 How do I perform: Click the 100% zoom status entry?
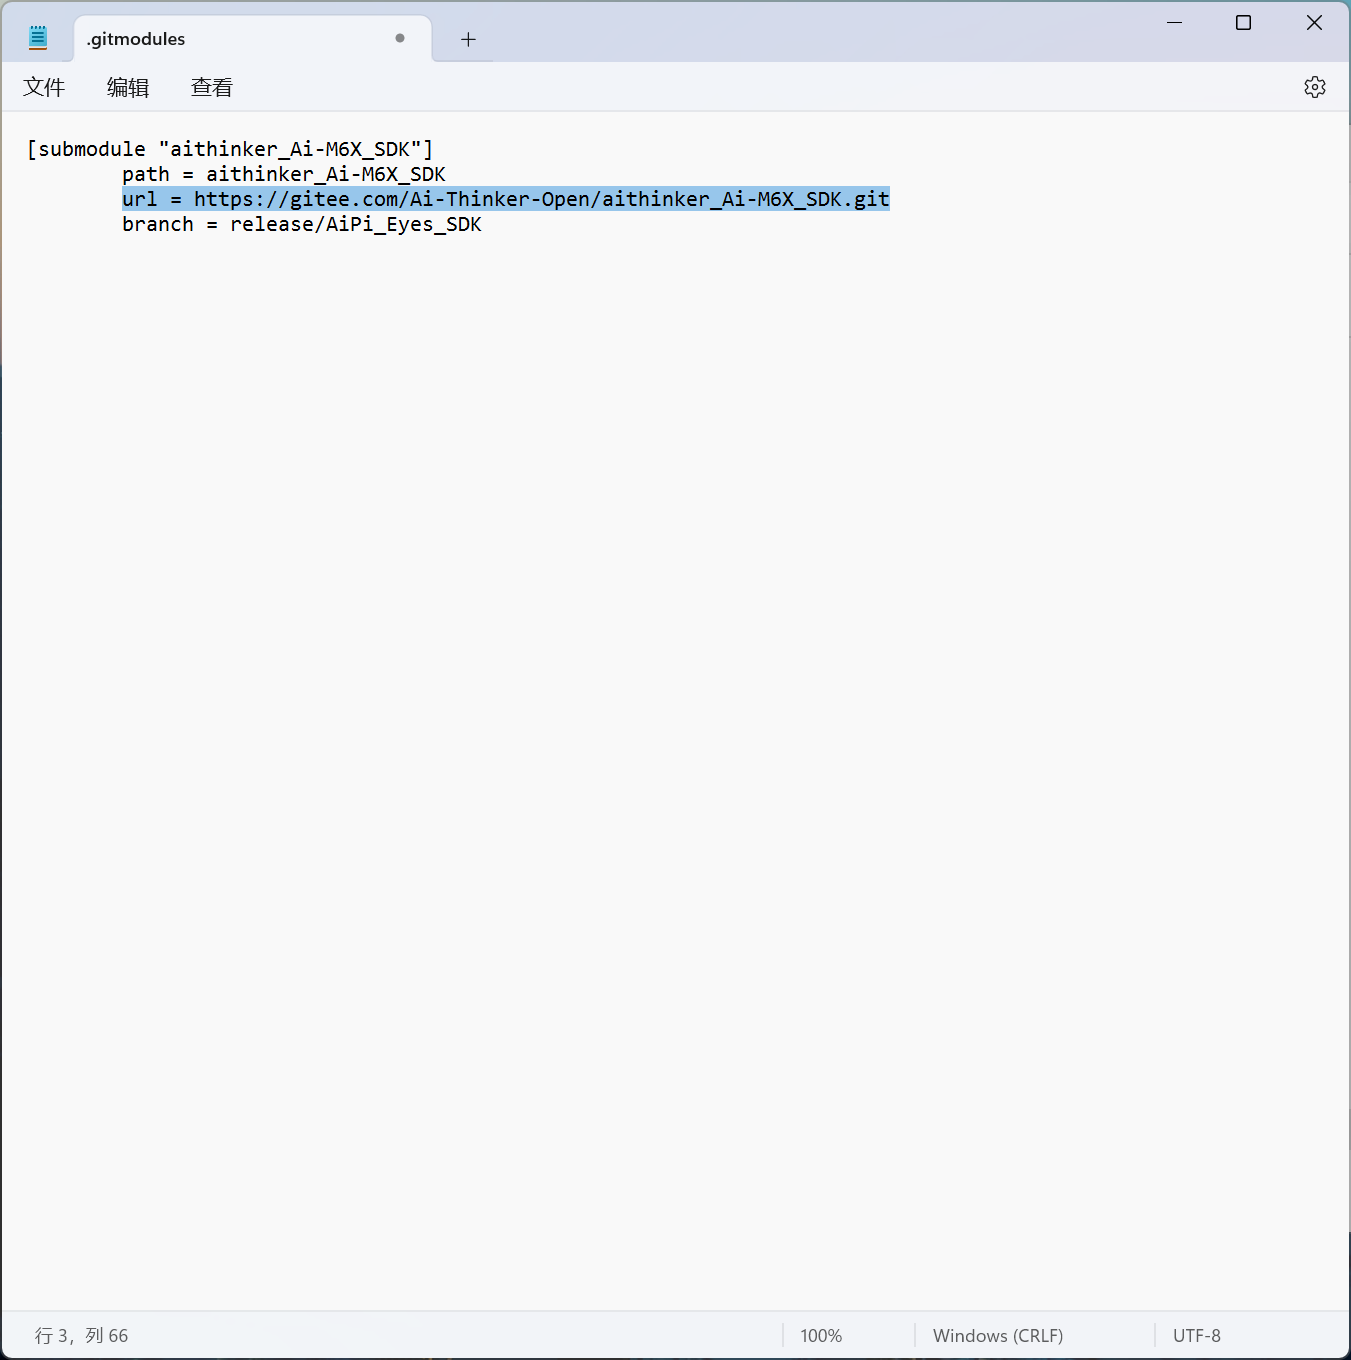coord(821,1335)
